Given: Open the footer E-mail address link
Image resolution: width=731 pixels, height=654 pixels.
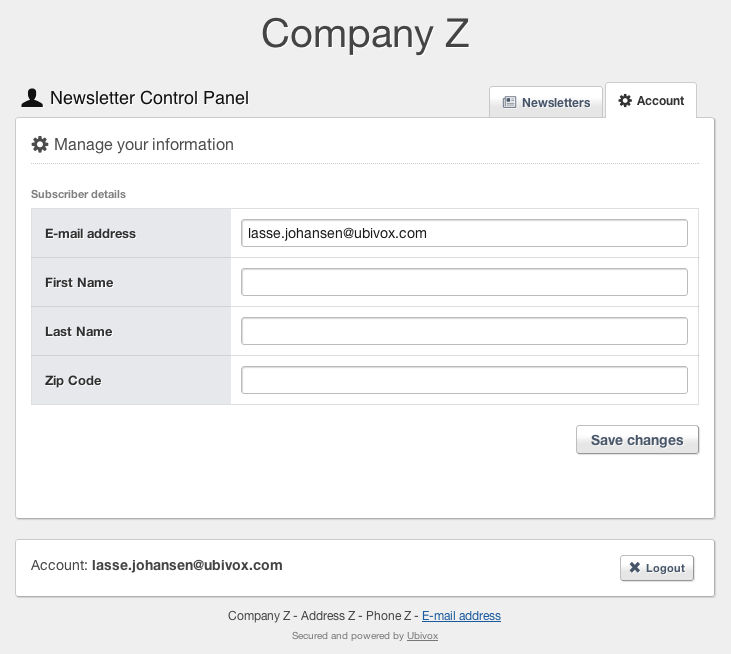Looking at the screenshot, I should click(461, 616).
